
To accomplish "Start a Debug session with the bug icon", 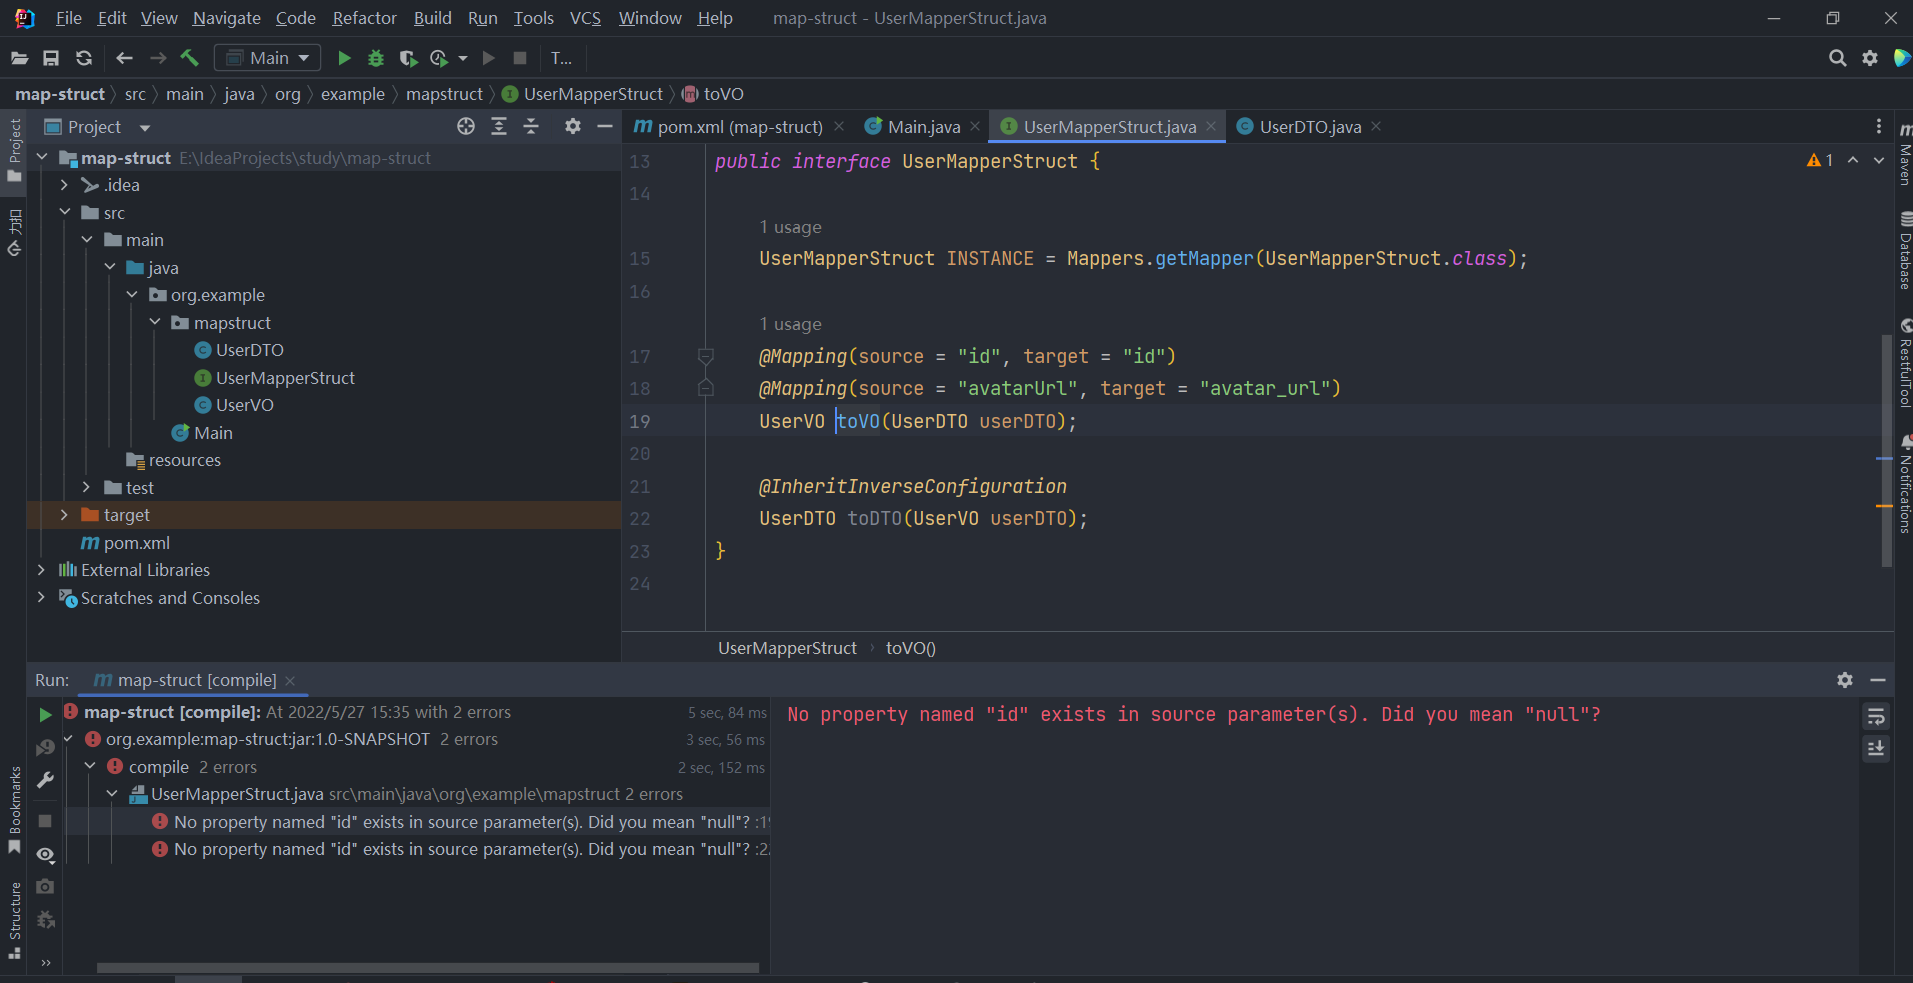I will [x=375, y=58].
